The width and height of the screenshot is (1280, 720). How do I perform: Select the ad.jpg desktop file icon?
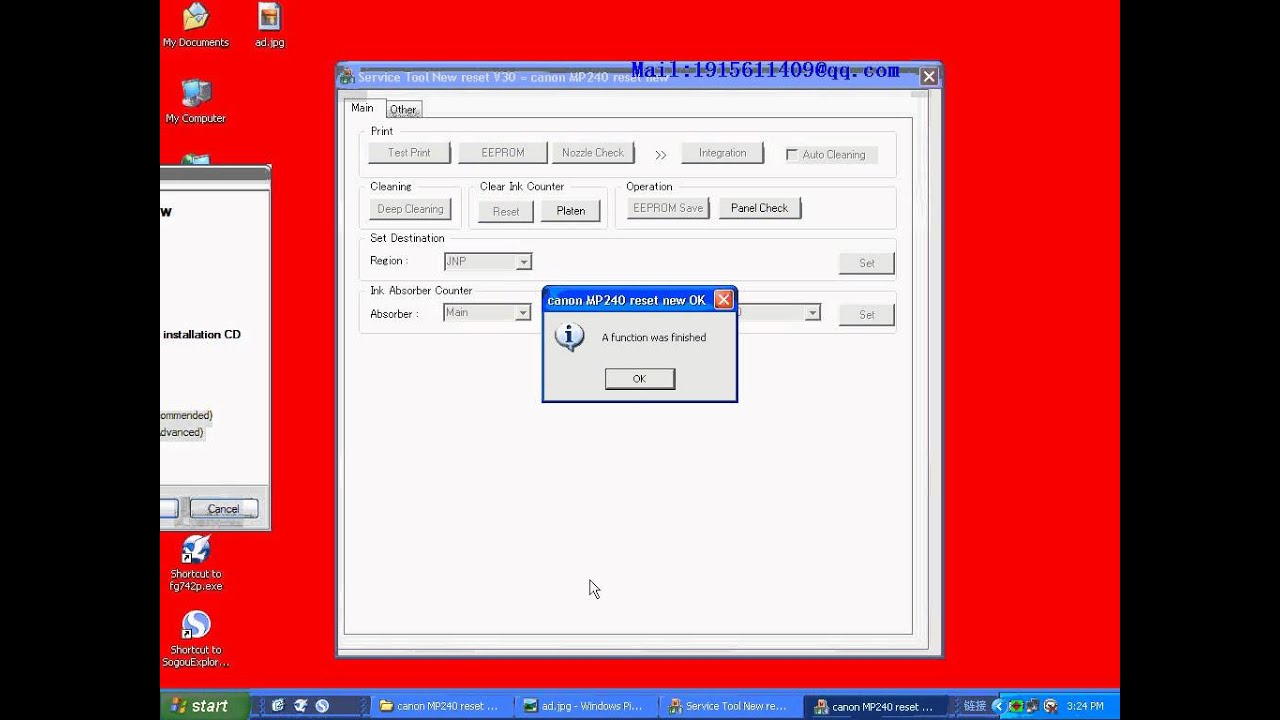pos(269,26)
